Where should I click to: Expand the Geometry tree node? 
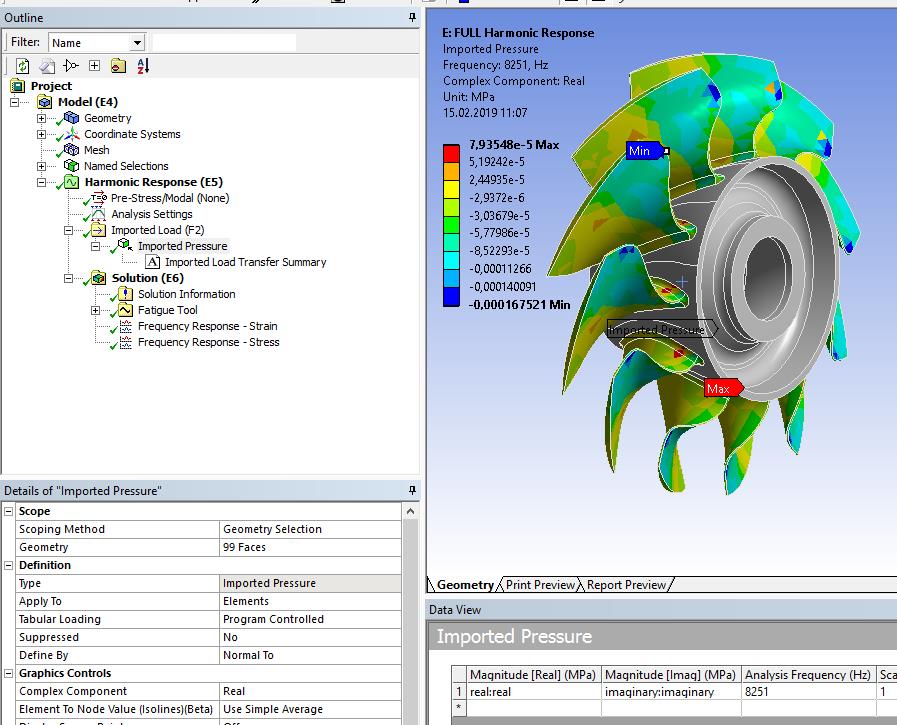41,118
